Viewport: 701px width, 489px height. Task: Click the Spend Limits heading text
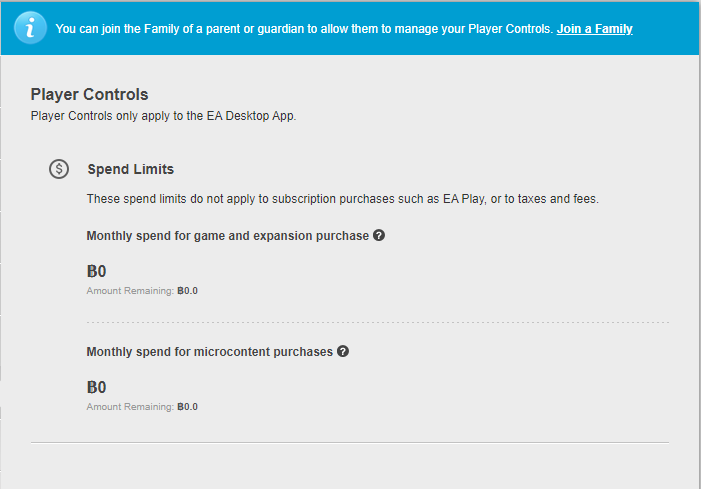point(130,170)
